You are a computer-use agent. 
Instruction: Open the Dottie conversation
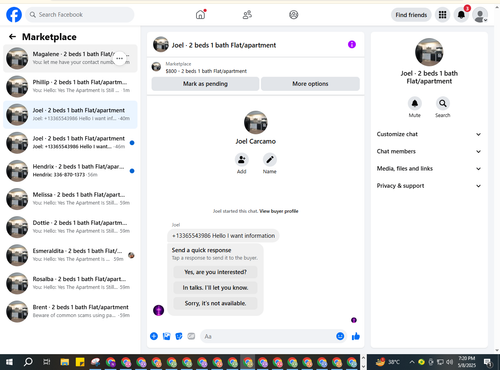tap(70, 227)
